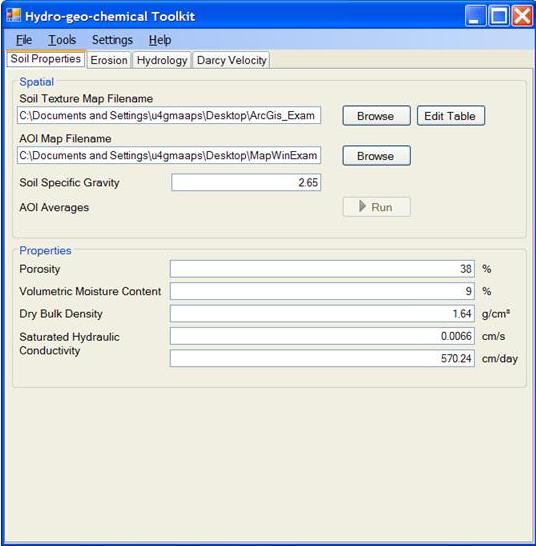Open the Tools menu
The image size is (536, 546).
point(62,40)
